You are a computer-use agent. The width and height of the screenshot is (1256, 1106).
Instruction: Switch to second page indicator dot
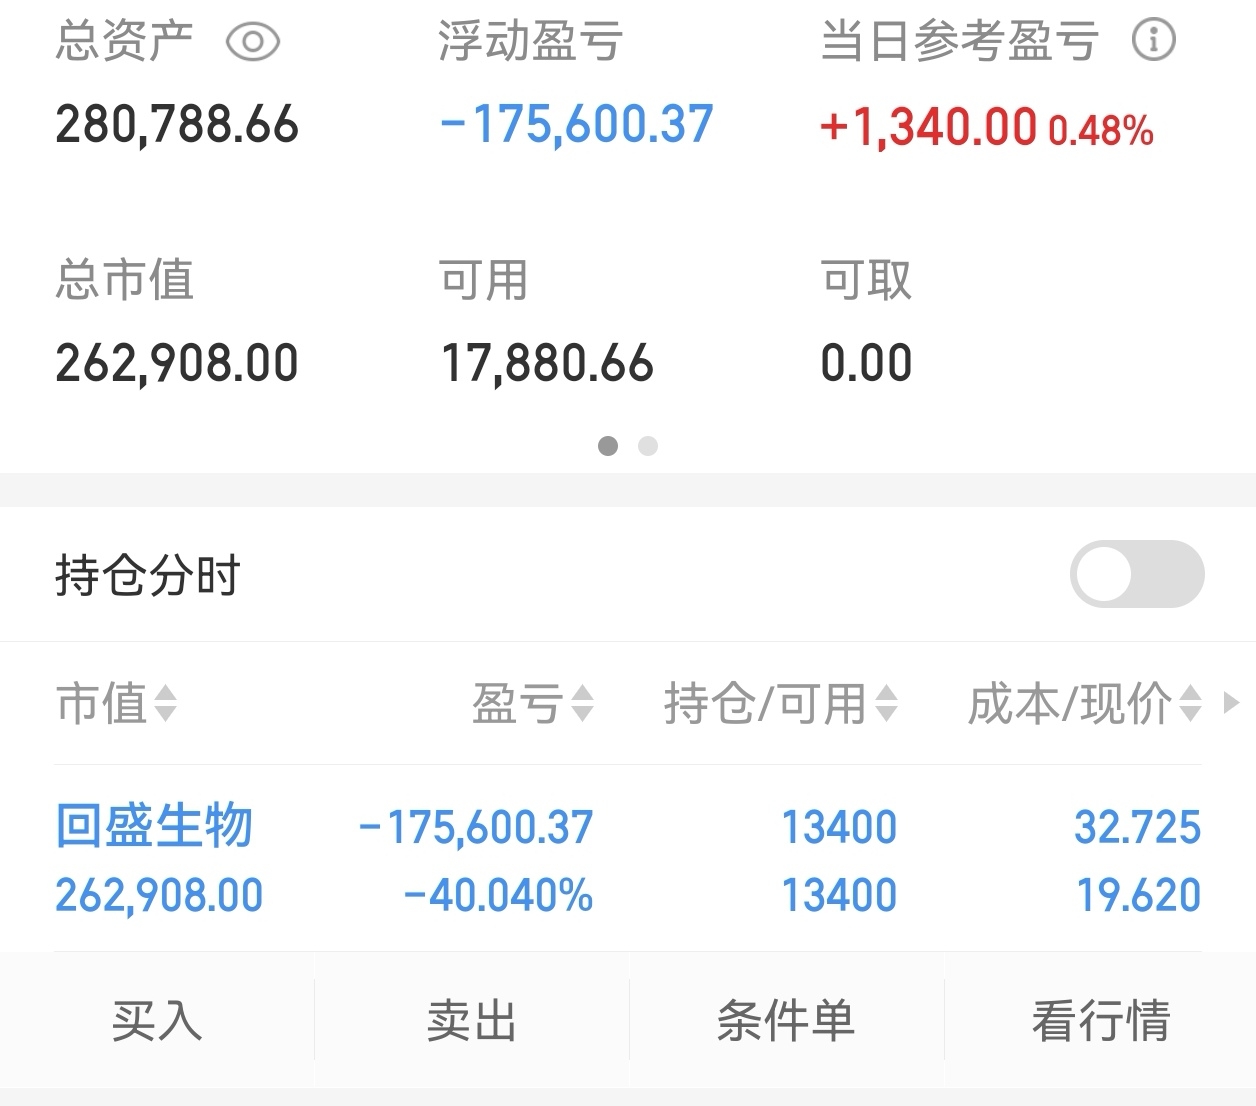(648, 446)
